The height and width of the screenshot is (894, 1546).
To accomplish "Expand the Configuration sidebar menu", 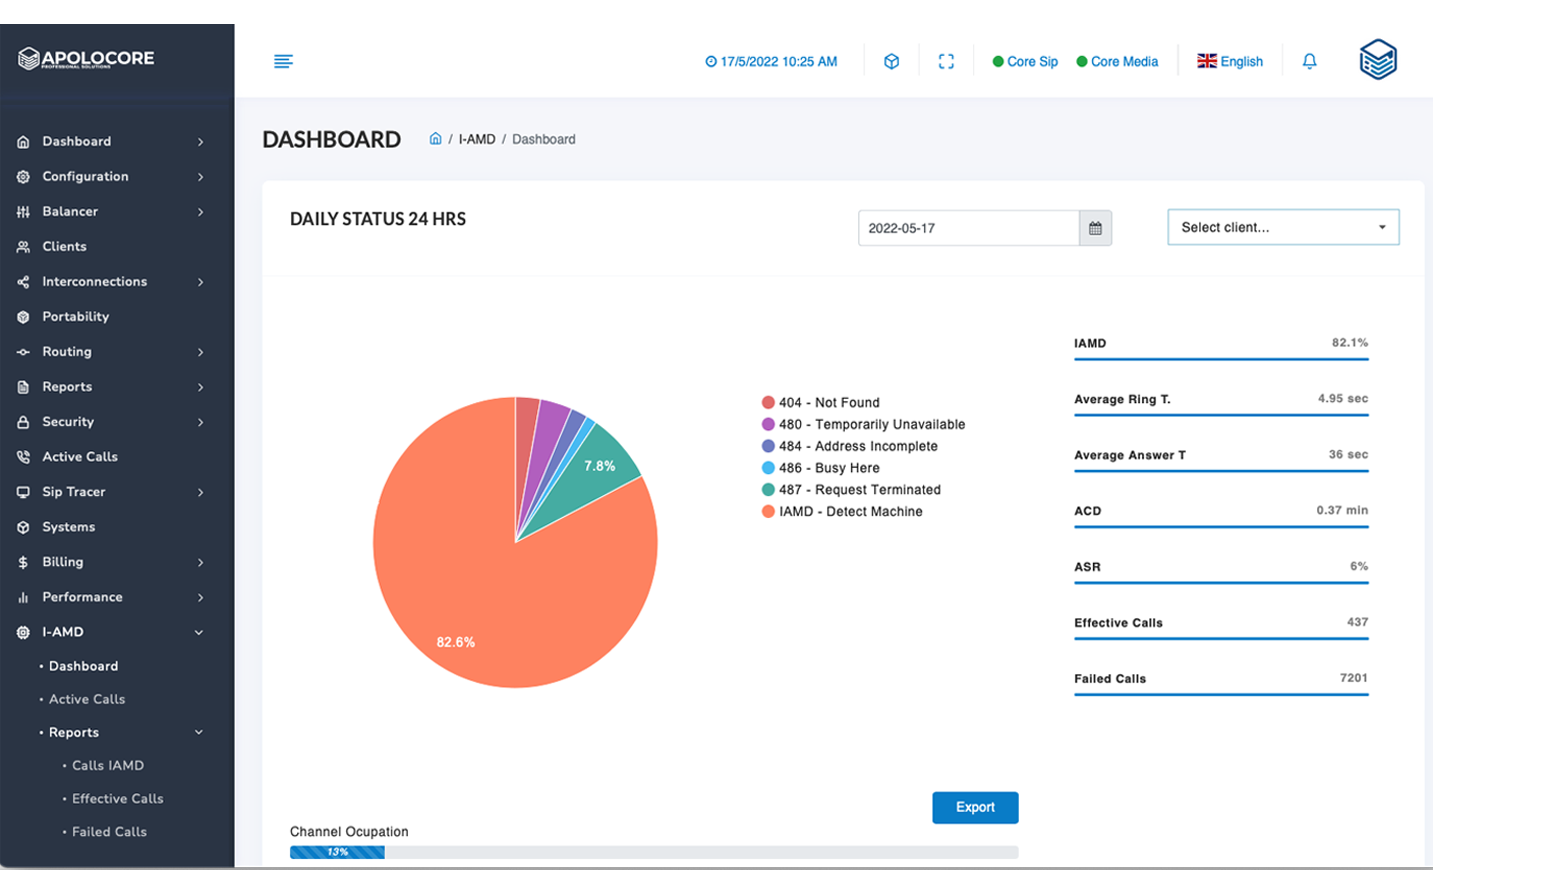I will (x=85, y=177).
